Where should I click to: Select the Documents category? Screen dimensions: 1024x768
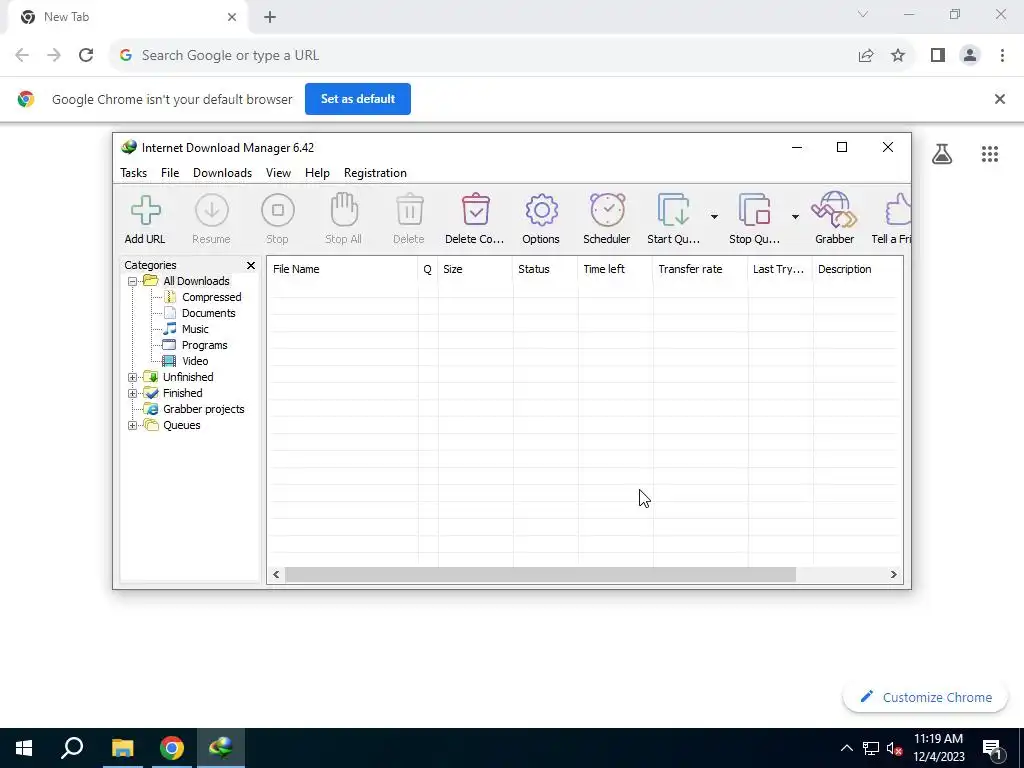coord(208,313)
